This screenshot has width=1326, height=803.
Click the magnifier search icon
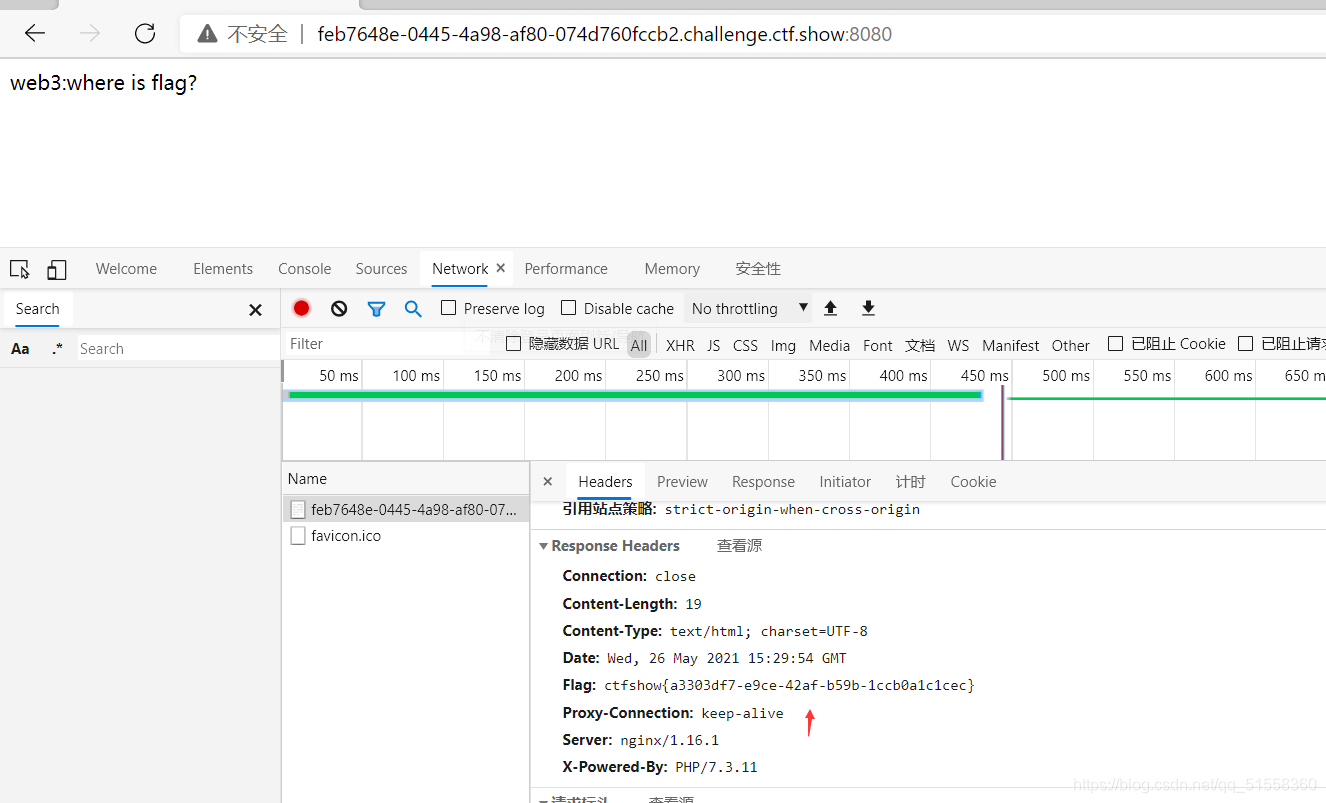[x=413, y=308]
